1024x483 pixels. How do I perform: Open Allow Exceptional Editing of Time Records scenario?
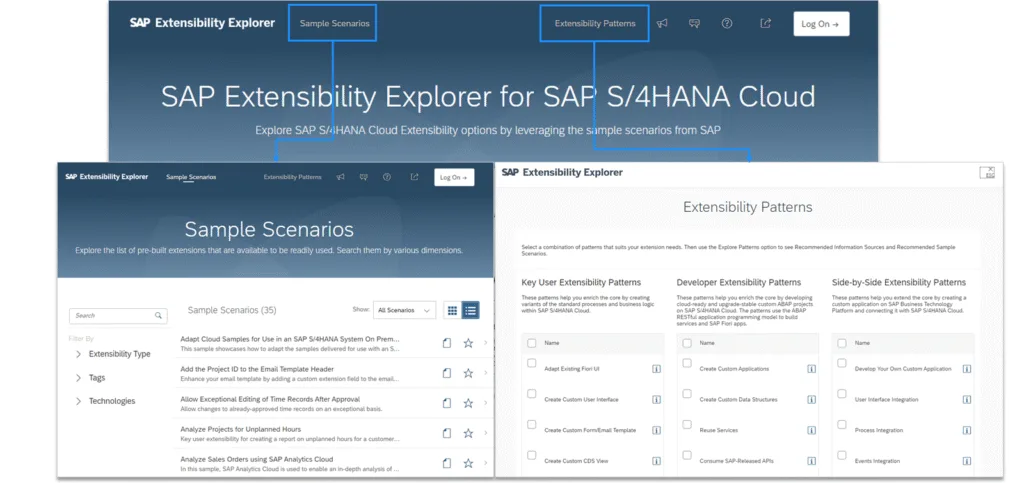point(270,399)
